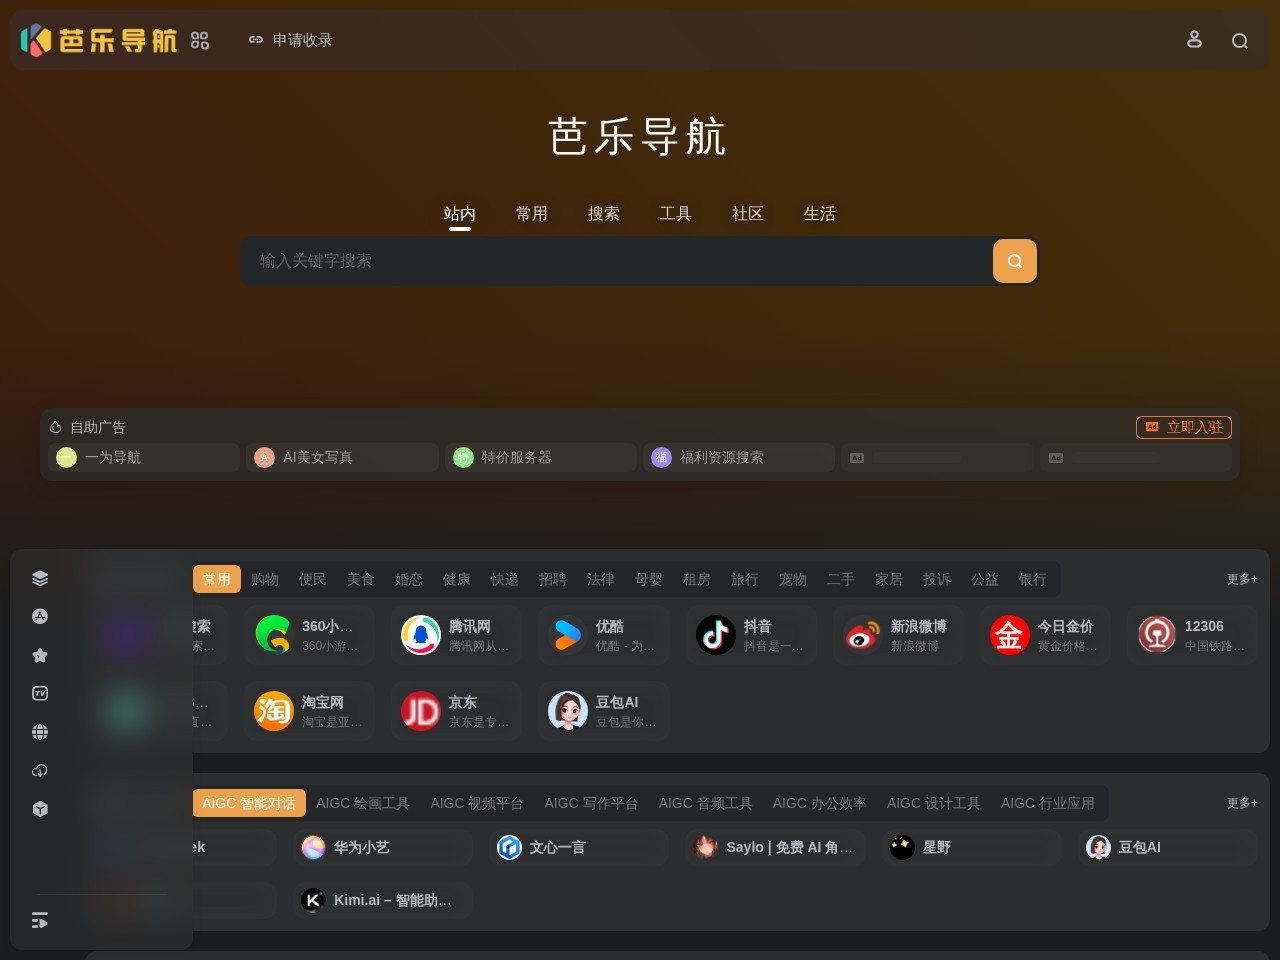Click the layers icon in left sidebar
This screenshot has height=960, width=1280.
(40, 578)
